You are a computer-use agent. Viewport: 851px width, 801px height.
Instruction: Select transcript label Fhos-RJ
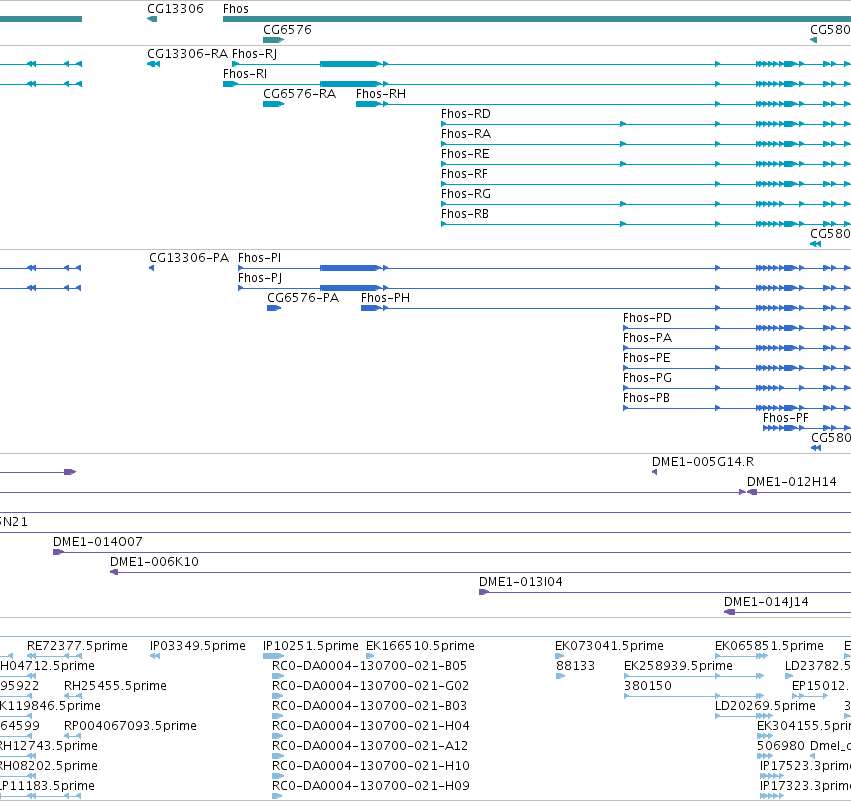pos(255,54)
